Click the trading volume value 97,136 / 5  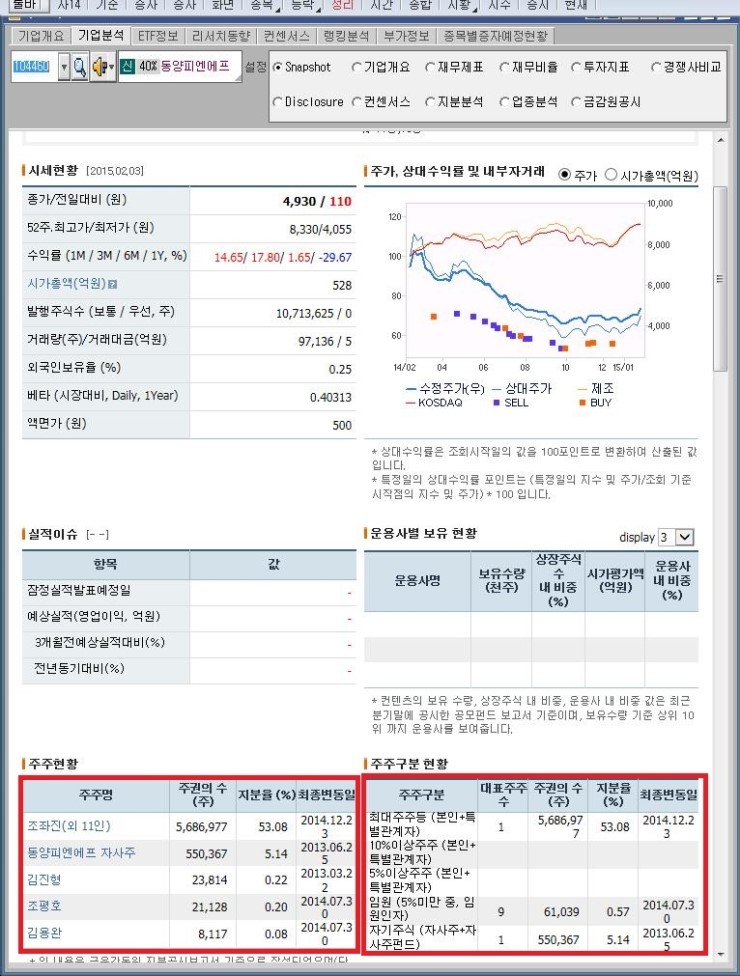[x=325, y=341]
